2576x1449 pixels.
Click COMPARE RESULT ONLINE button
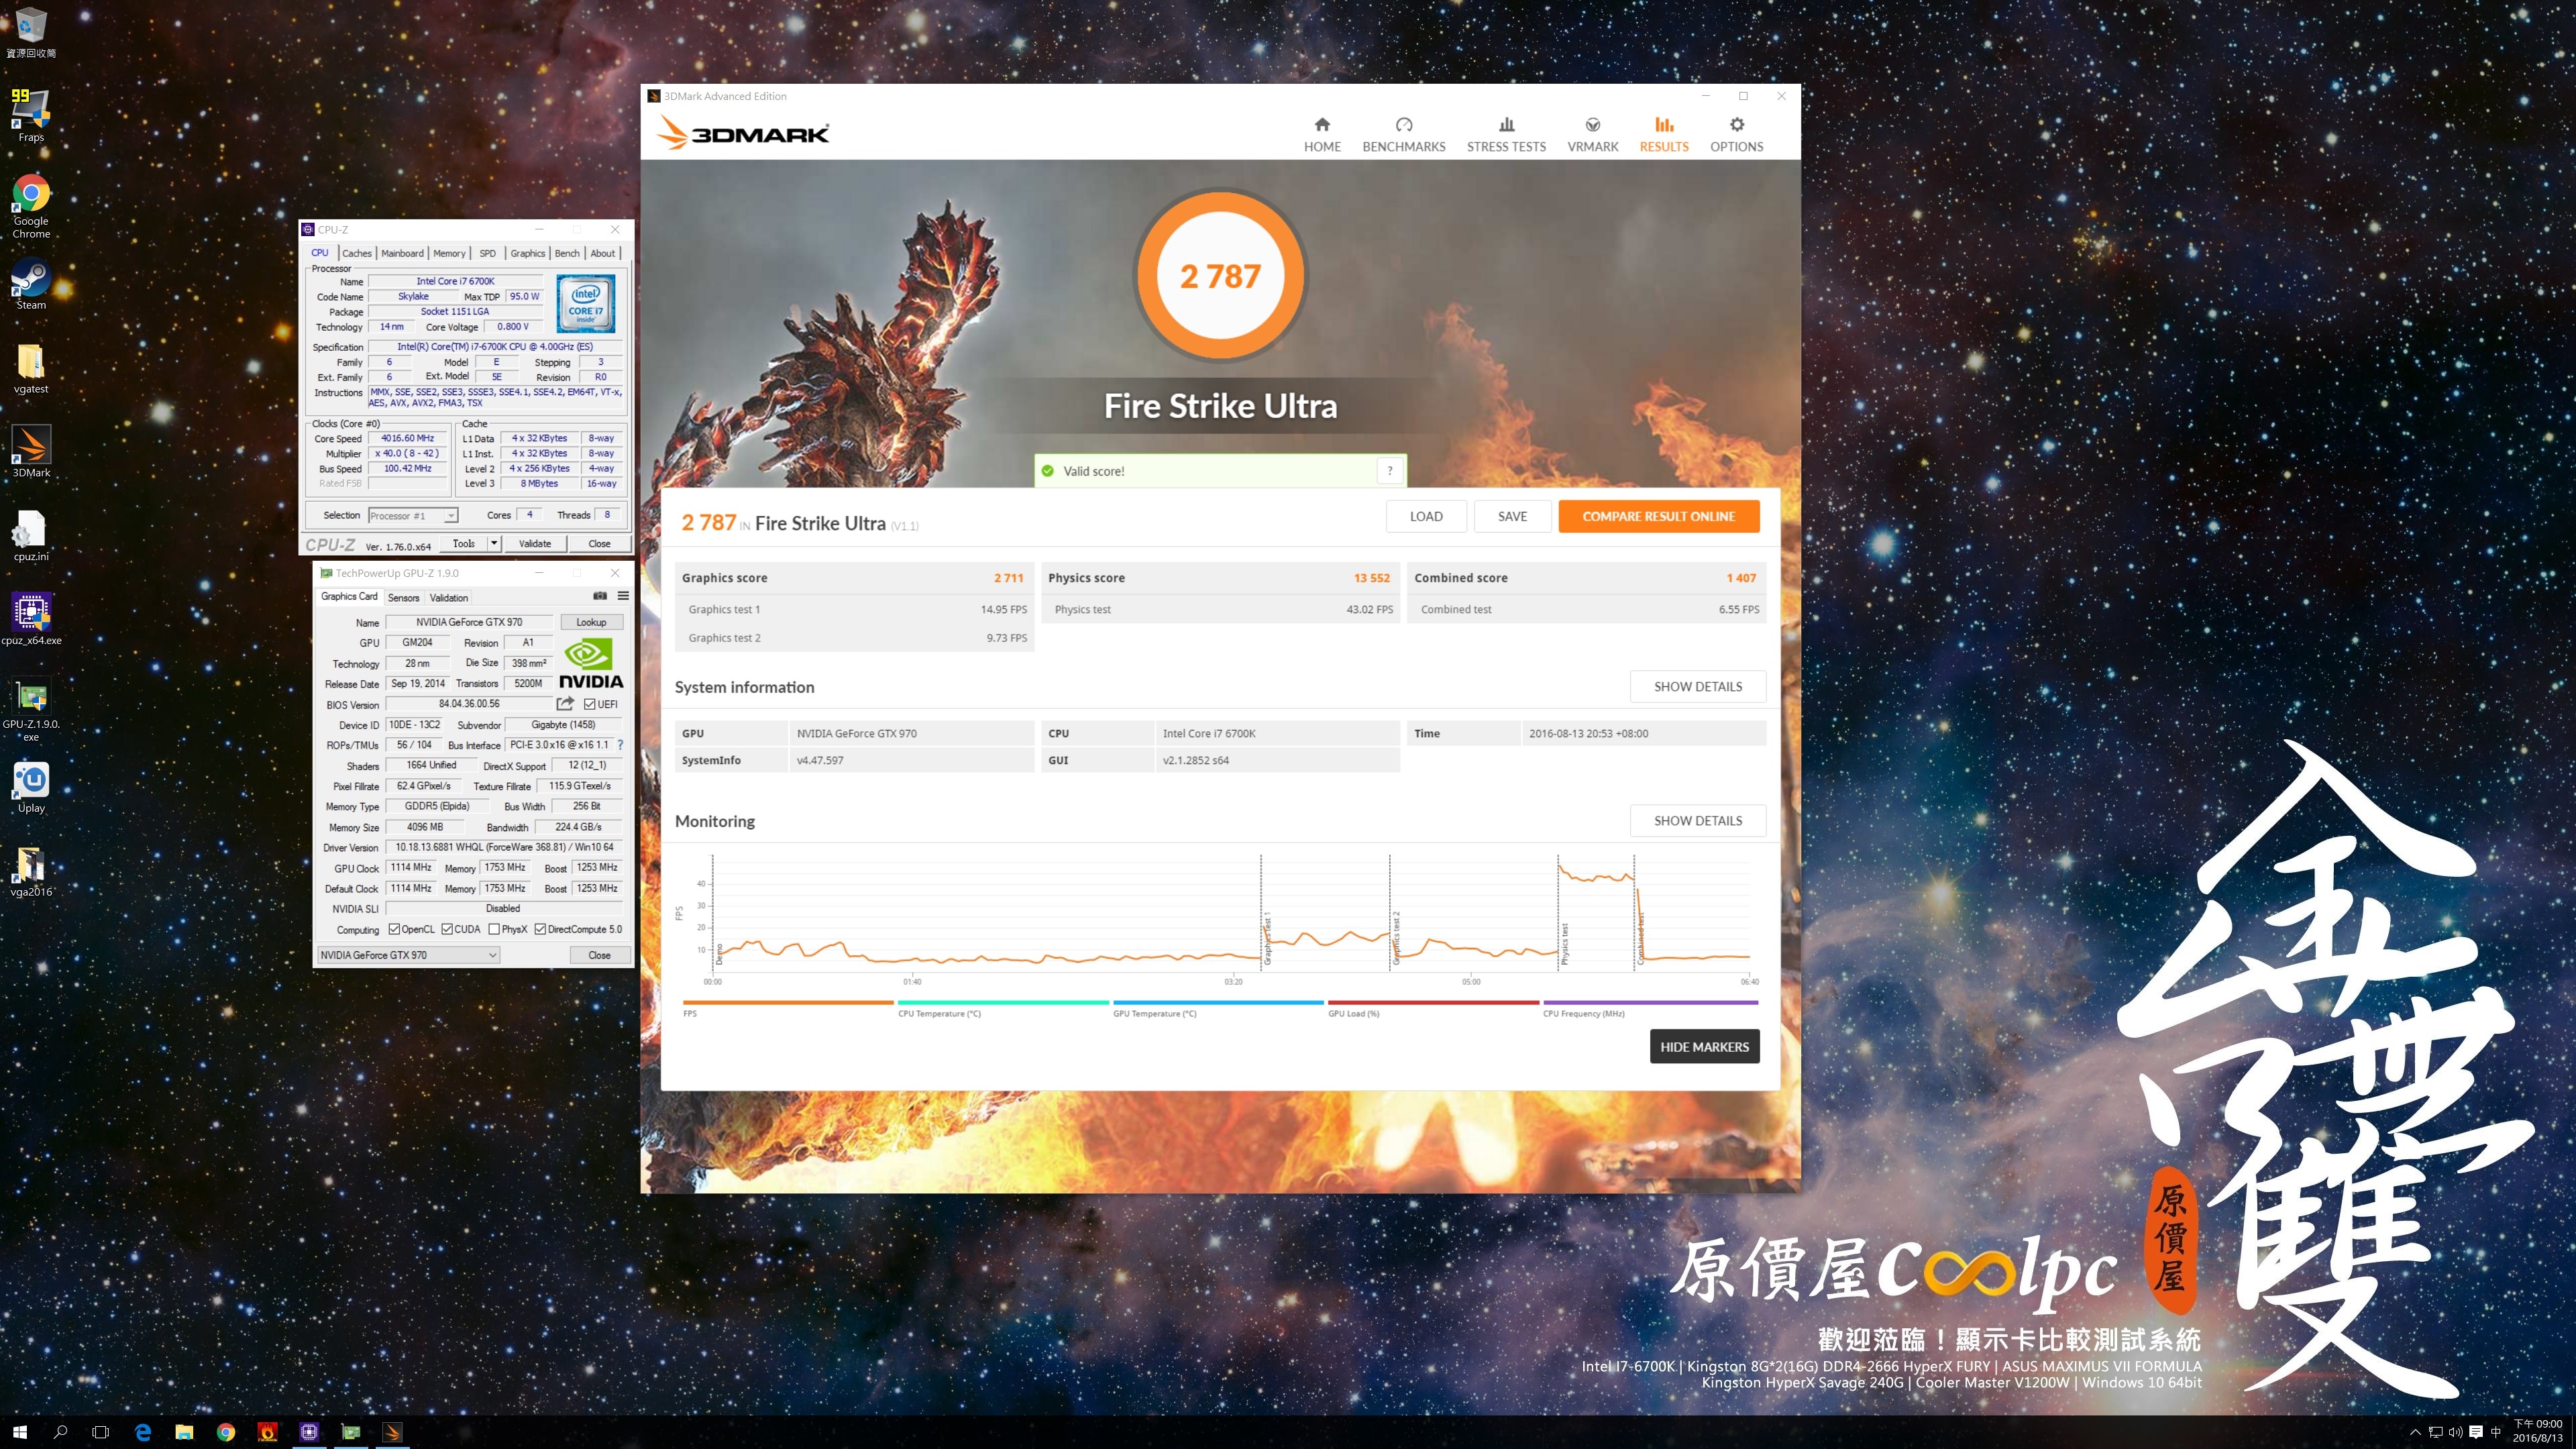(x=1658, y=516)
